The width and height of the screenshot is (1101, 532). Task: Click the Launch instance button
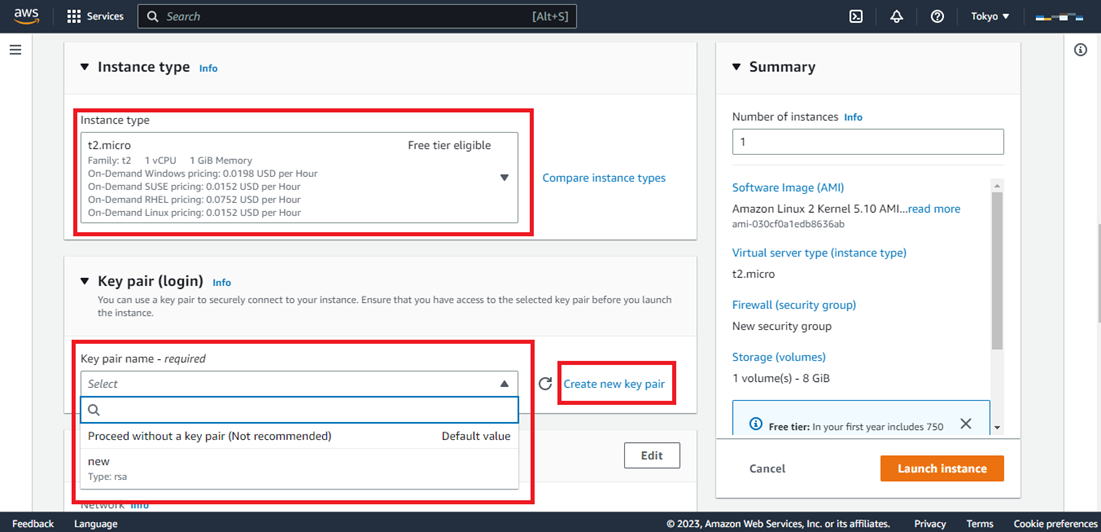coord(942,469)
